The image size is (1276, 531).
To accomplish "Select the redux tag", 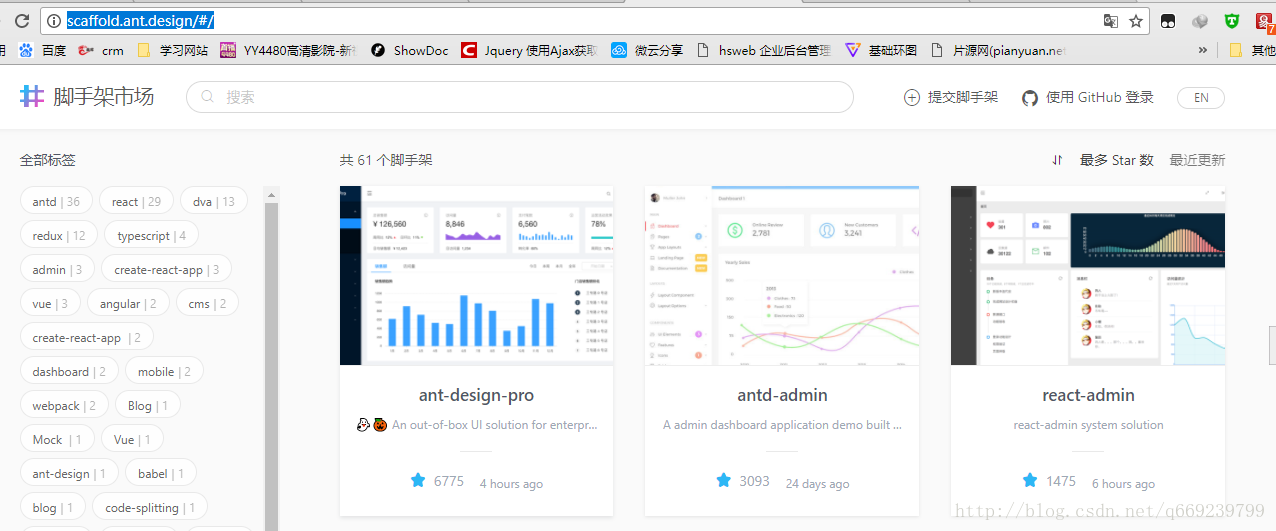I will click(x=59, y=235).
